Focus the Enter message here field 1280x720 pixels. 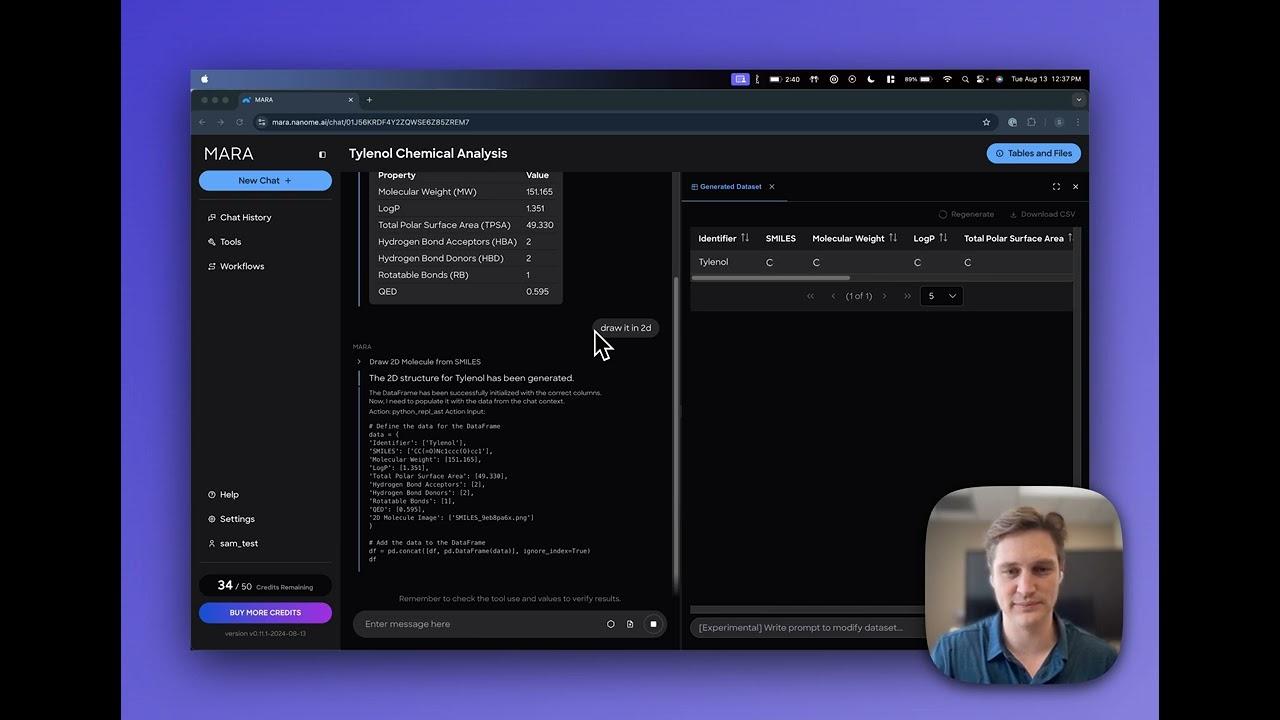click(x=480, y=624)
